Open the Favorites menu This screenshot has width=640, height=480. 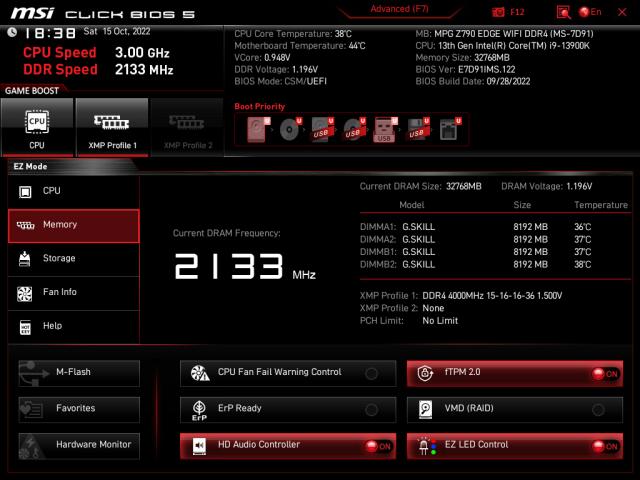(x=79, y=409)
